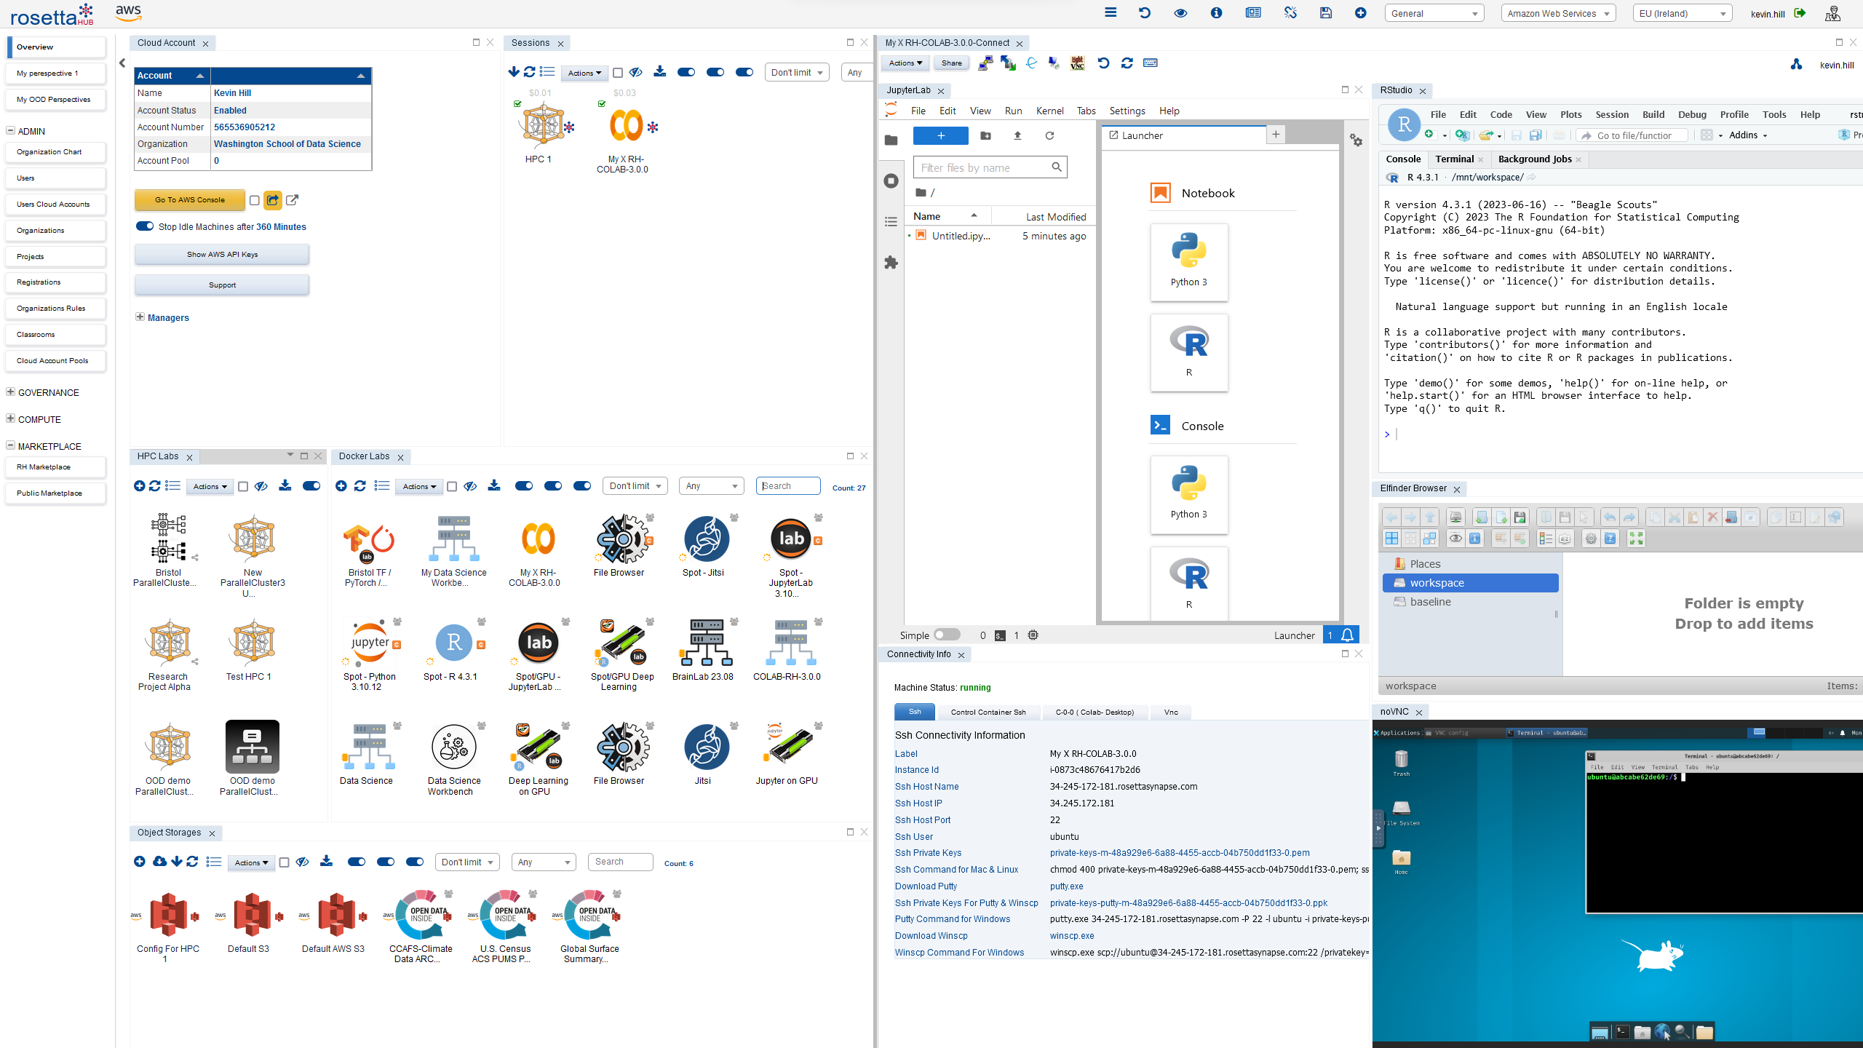
Task: Toggle Stop Idle Machines after 360 Minutes
Action: coord(144,226)
